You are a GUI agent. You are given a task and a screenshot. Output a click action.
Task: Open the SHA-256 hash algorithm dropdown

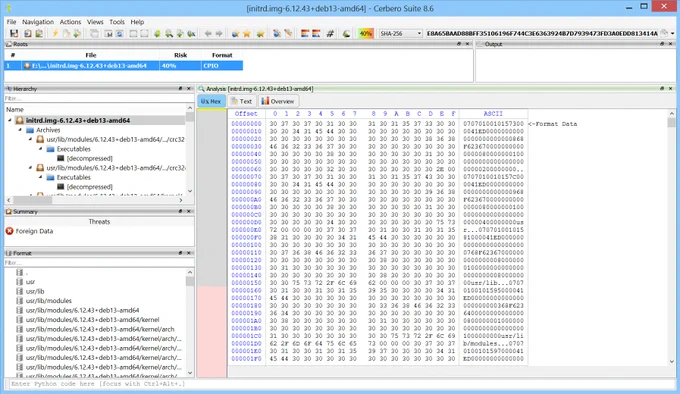(x=400, y=33)
